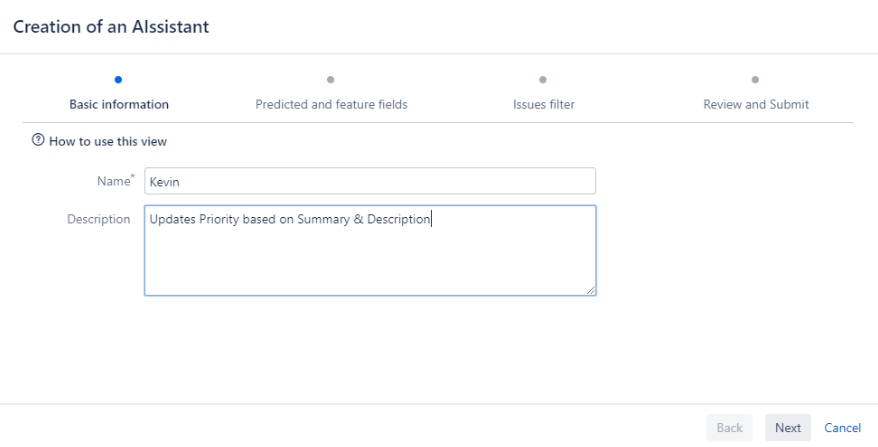The height and width of the screenshot is (447, 878).
Task: Select the Basic information step label
Action: 119,104
